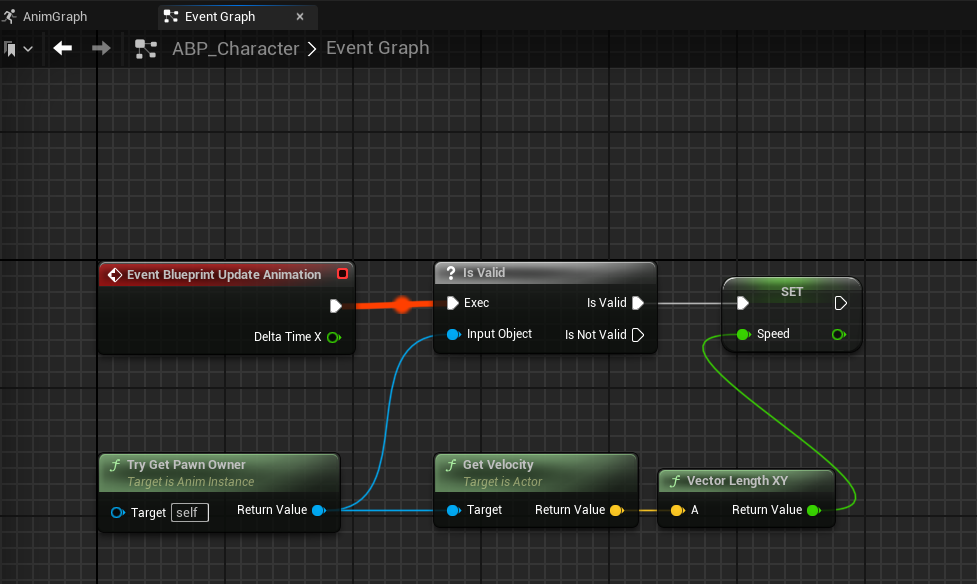Click the 'Target is Actor' subtitle
Image resolution: width=977 pixels, height=584 pixels.
pos(502,482)
